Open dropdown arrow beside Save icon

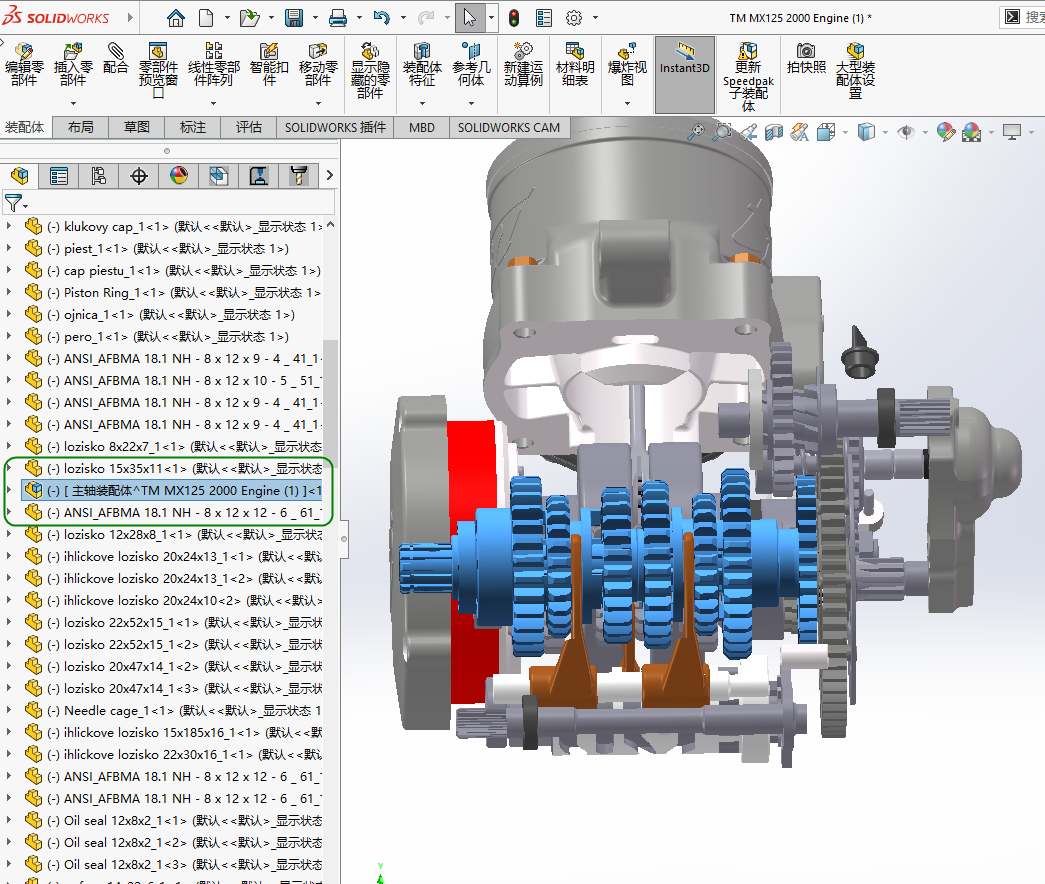pos(315,18)
